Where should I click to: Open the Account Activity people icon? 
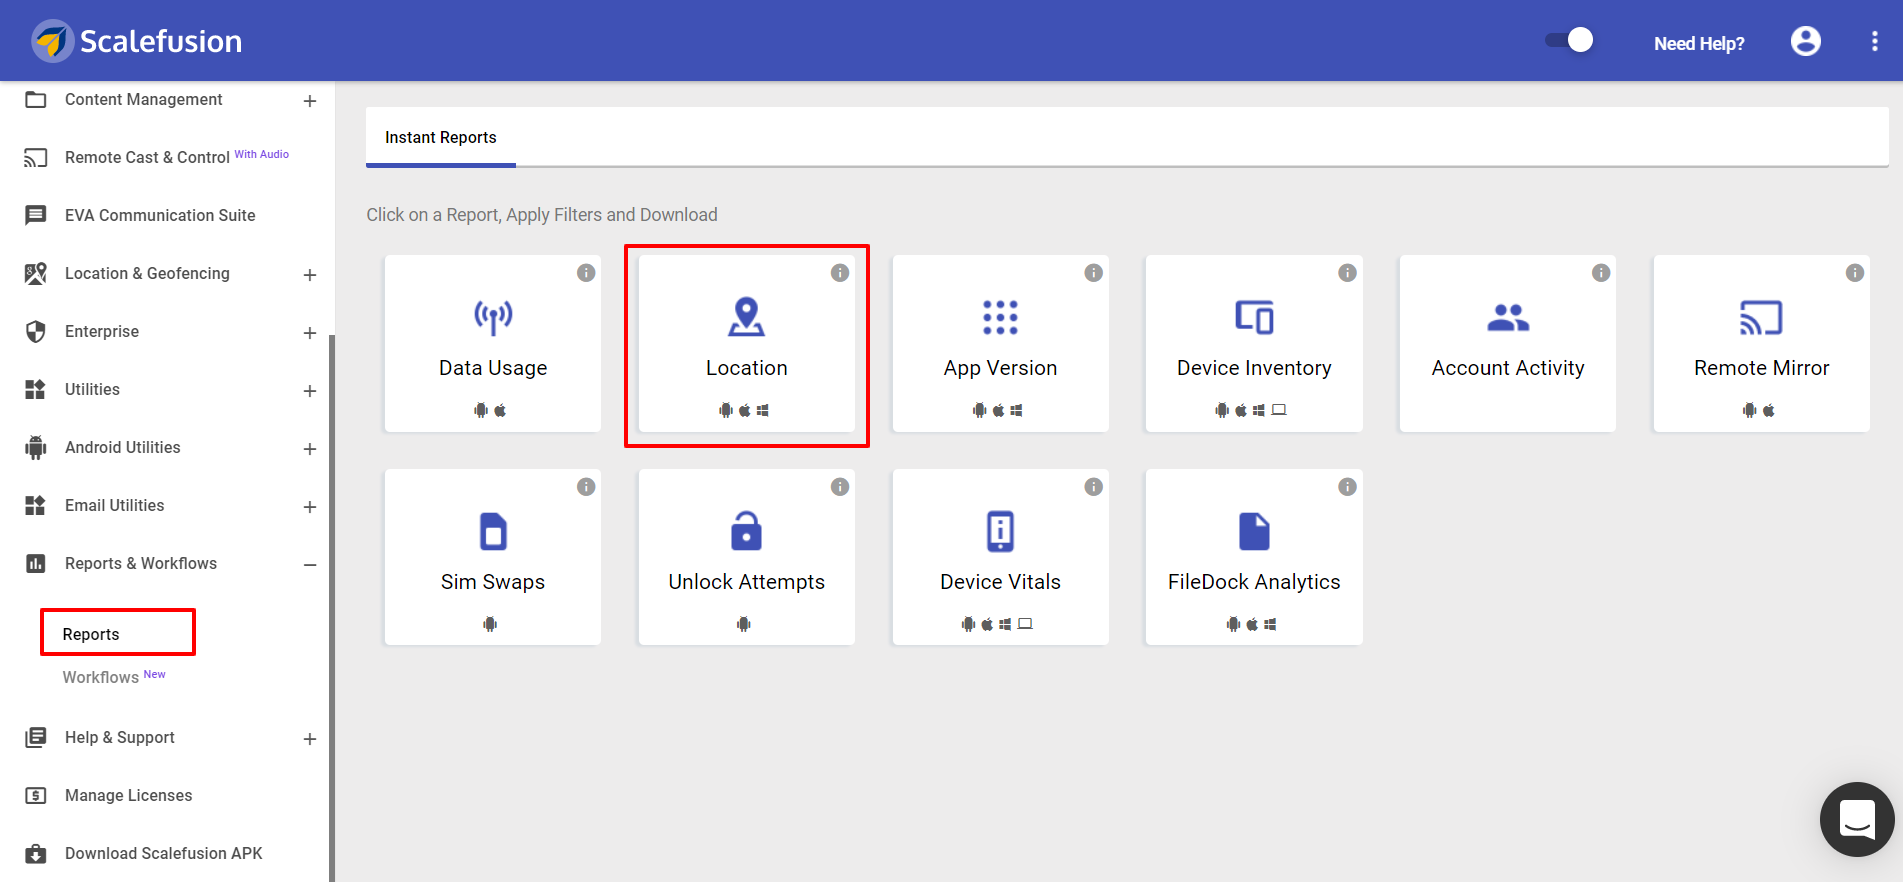1508,317
